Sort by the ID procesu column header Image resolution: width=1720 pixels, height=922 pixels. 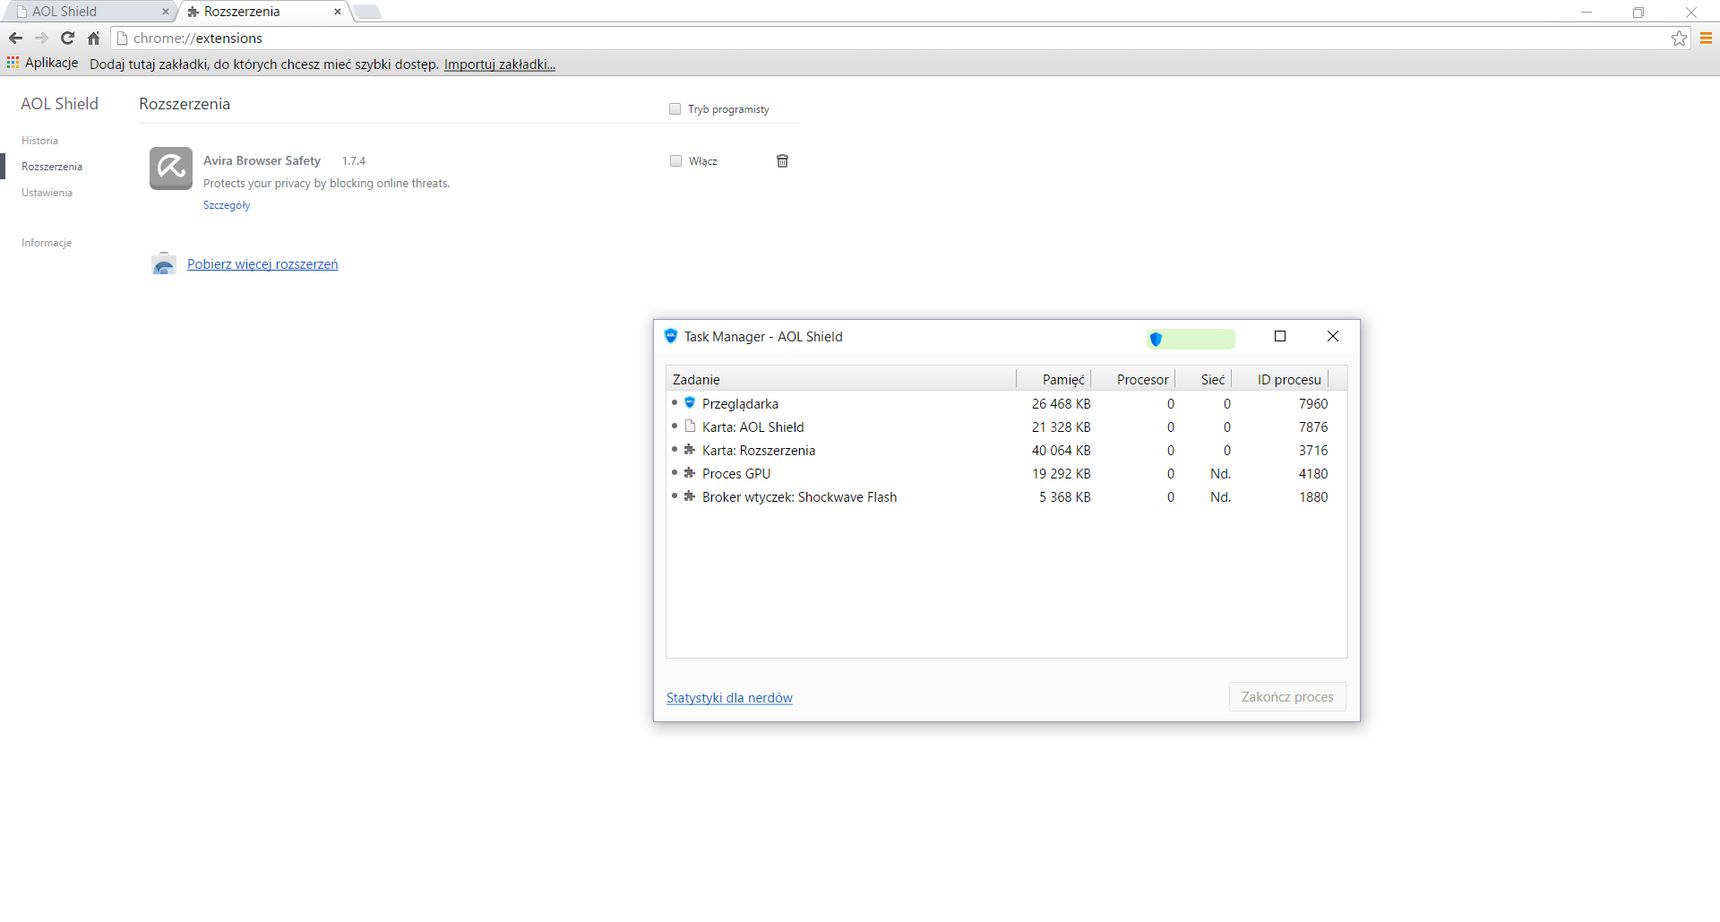pos(1280,379)
